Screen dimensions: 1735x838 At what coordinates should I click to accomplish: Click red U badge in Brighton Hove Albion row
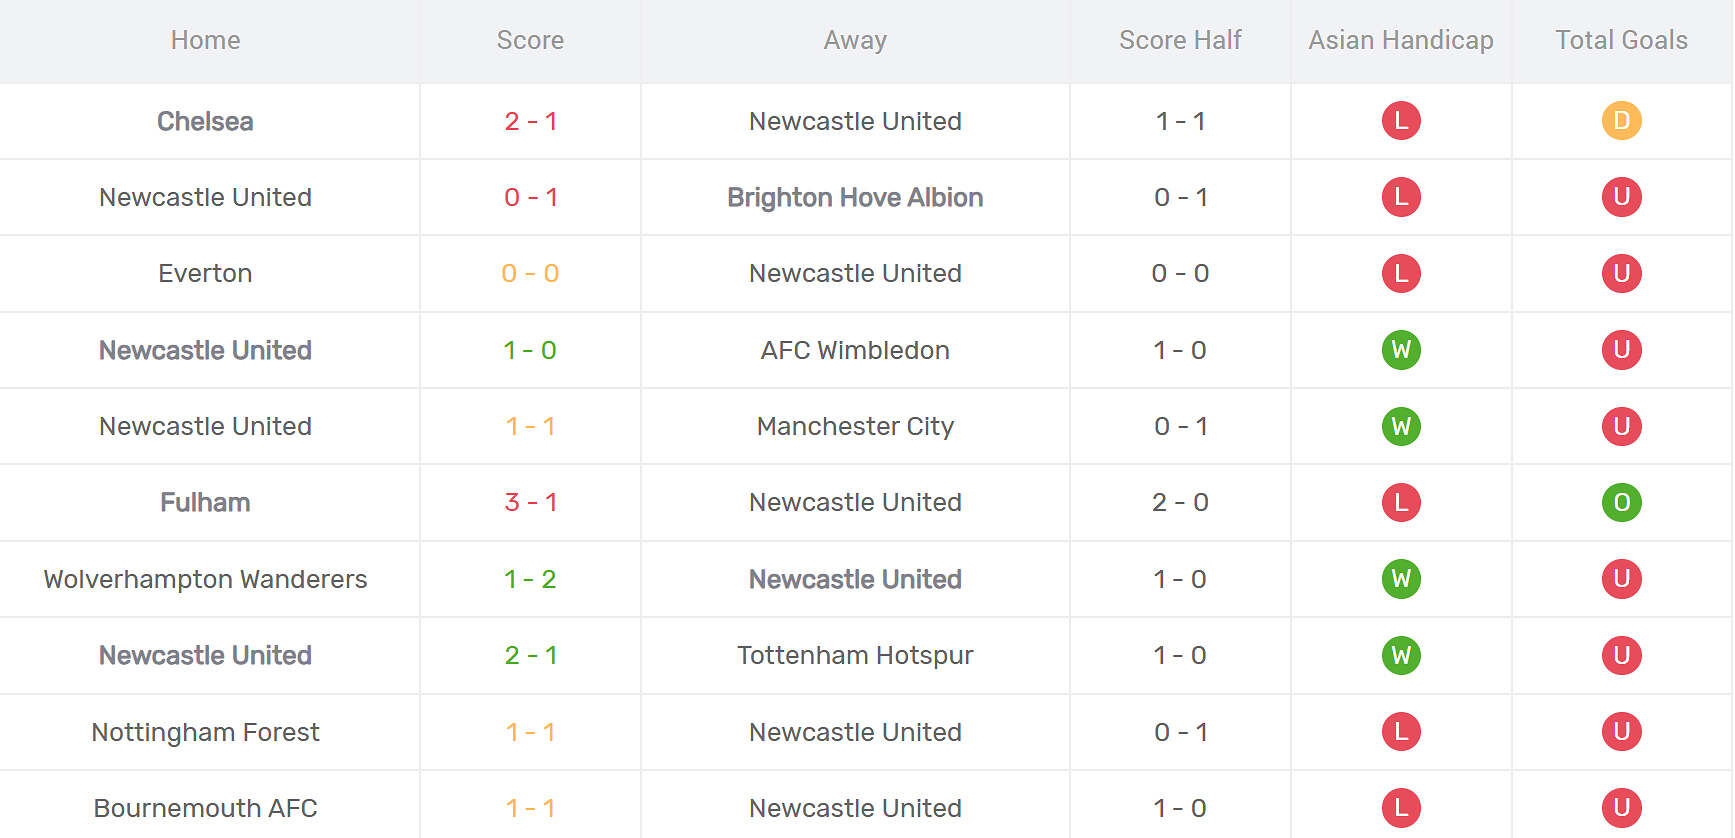tap(1621, 197)
